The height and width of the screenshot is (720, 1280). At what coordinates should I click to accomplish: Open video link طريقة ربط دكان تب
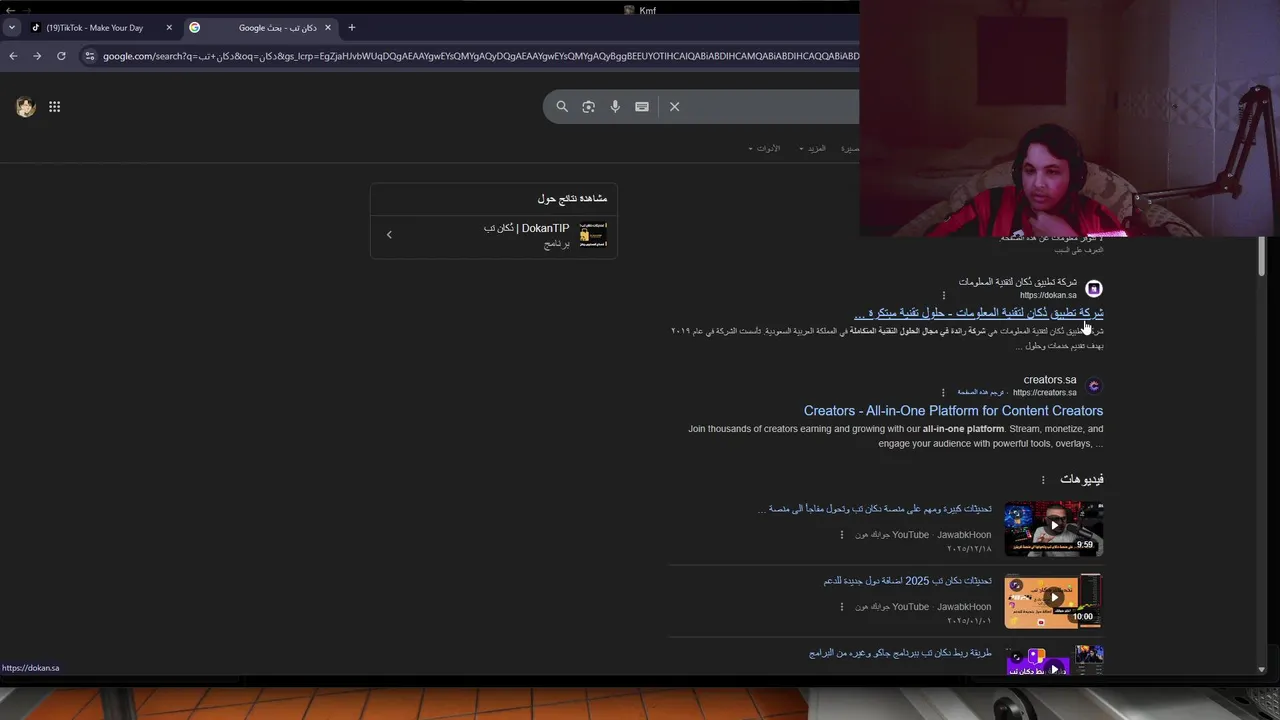[900, 653]
